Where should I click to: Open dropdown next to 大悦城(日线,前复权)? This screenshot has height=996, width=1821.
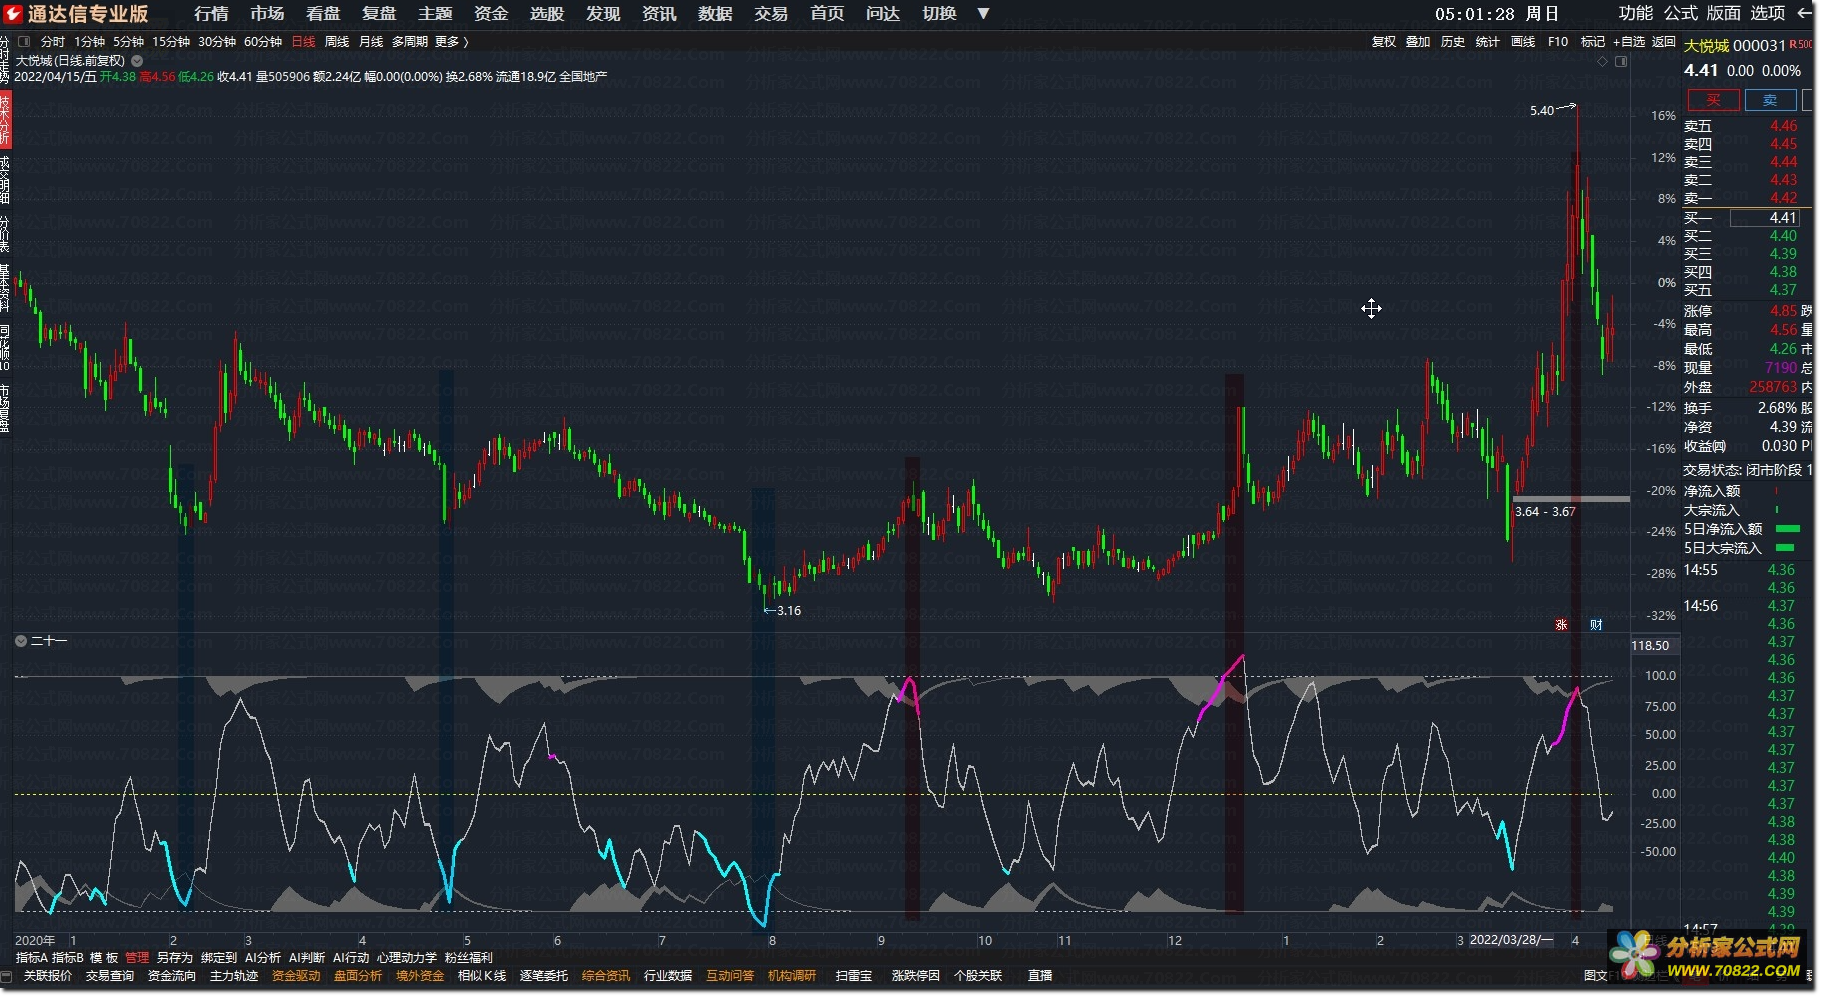137,60
